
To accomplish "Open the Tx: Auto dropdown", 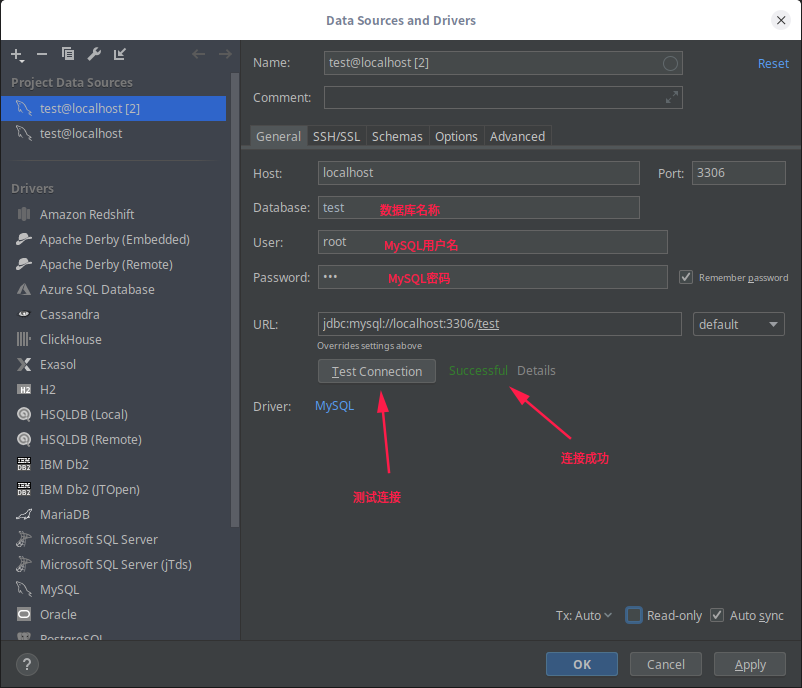I will coord(584,616).
